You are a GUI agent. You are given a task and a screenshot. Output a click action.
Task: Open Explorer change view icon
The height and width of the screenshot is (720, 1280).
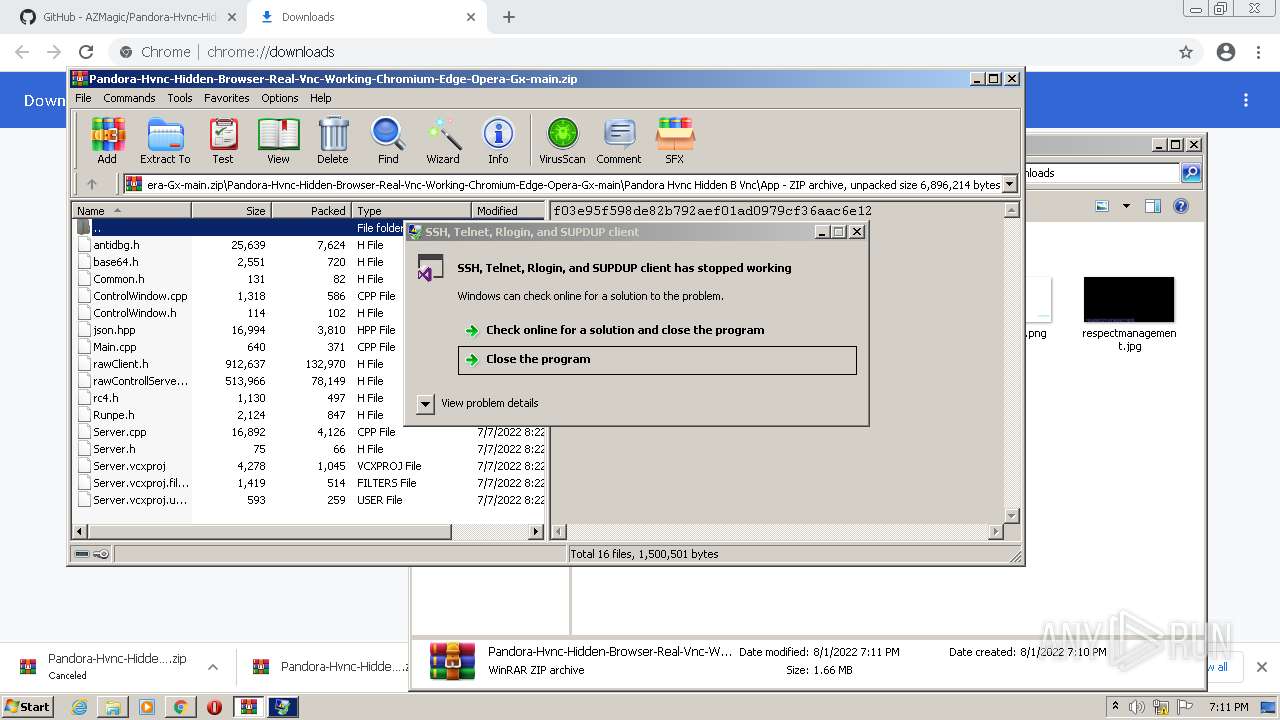[x=1102, y=206]
